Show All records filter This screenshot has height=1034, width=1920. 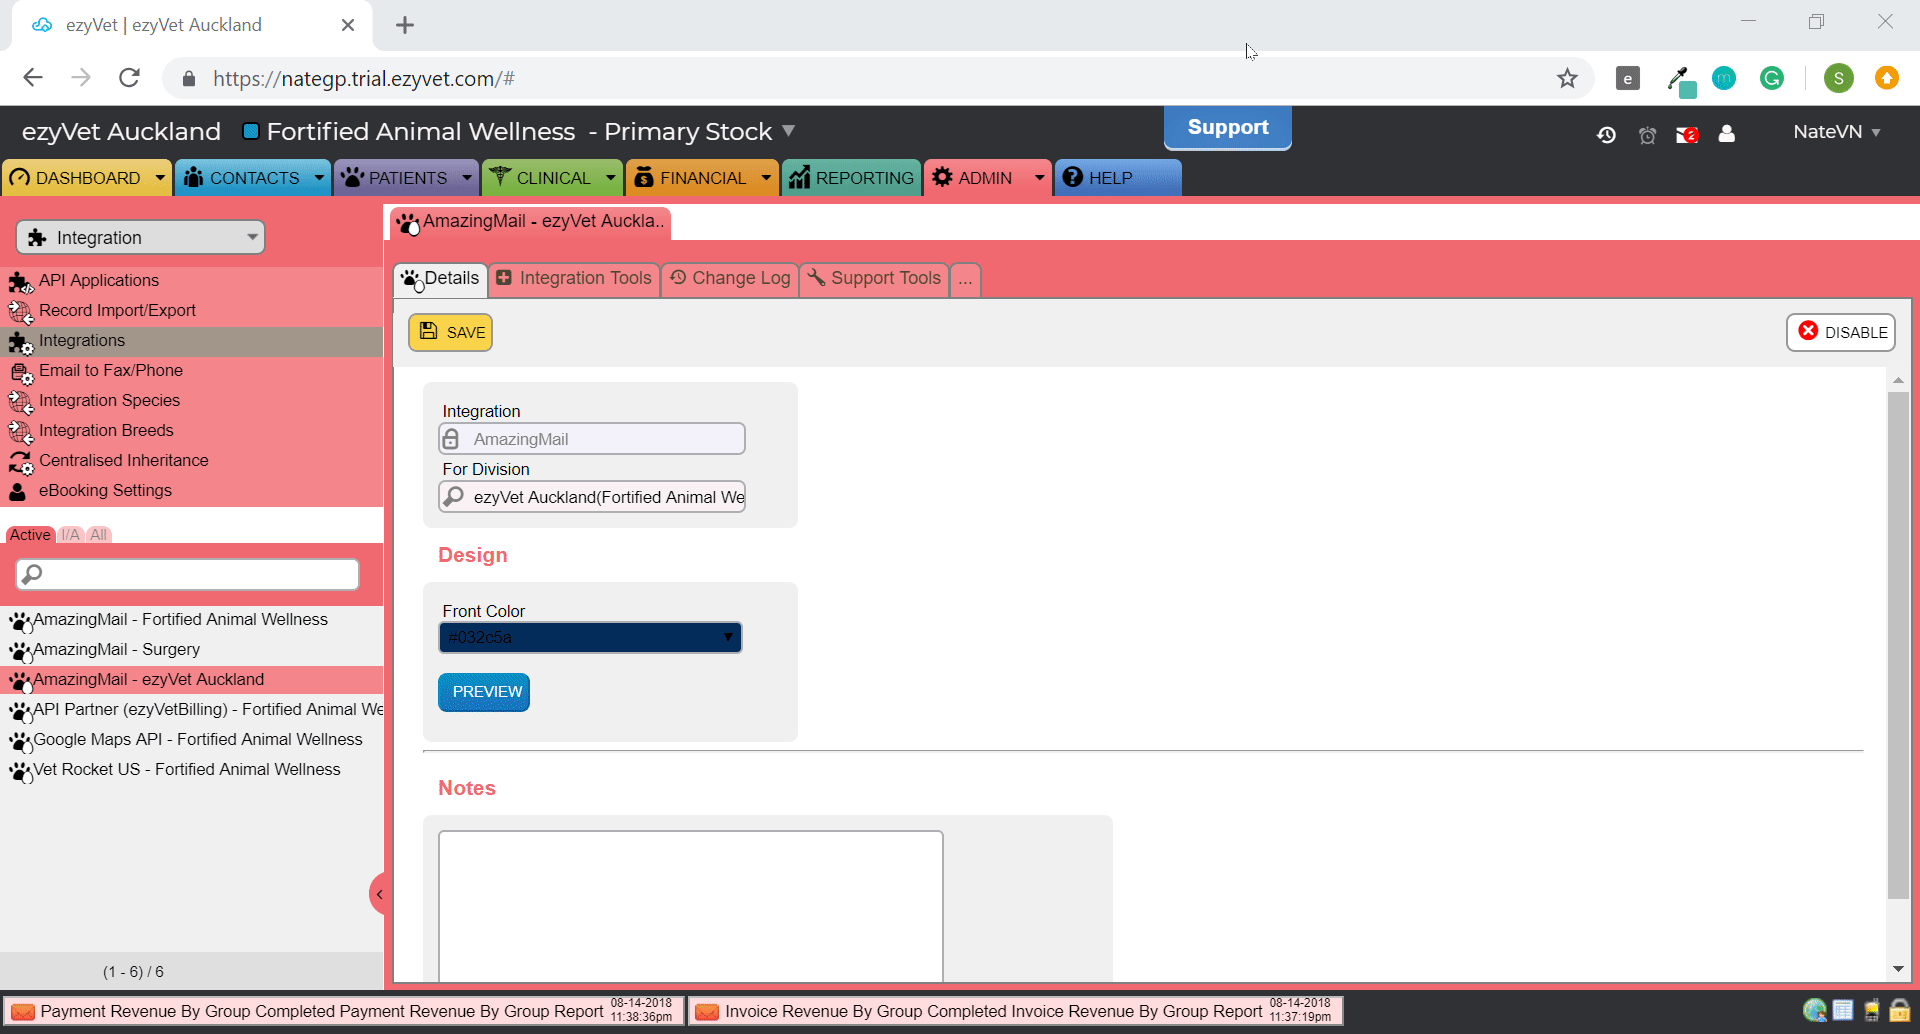(98, 535)
